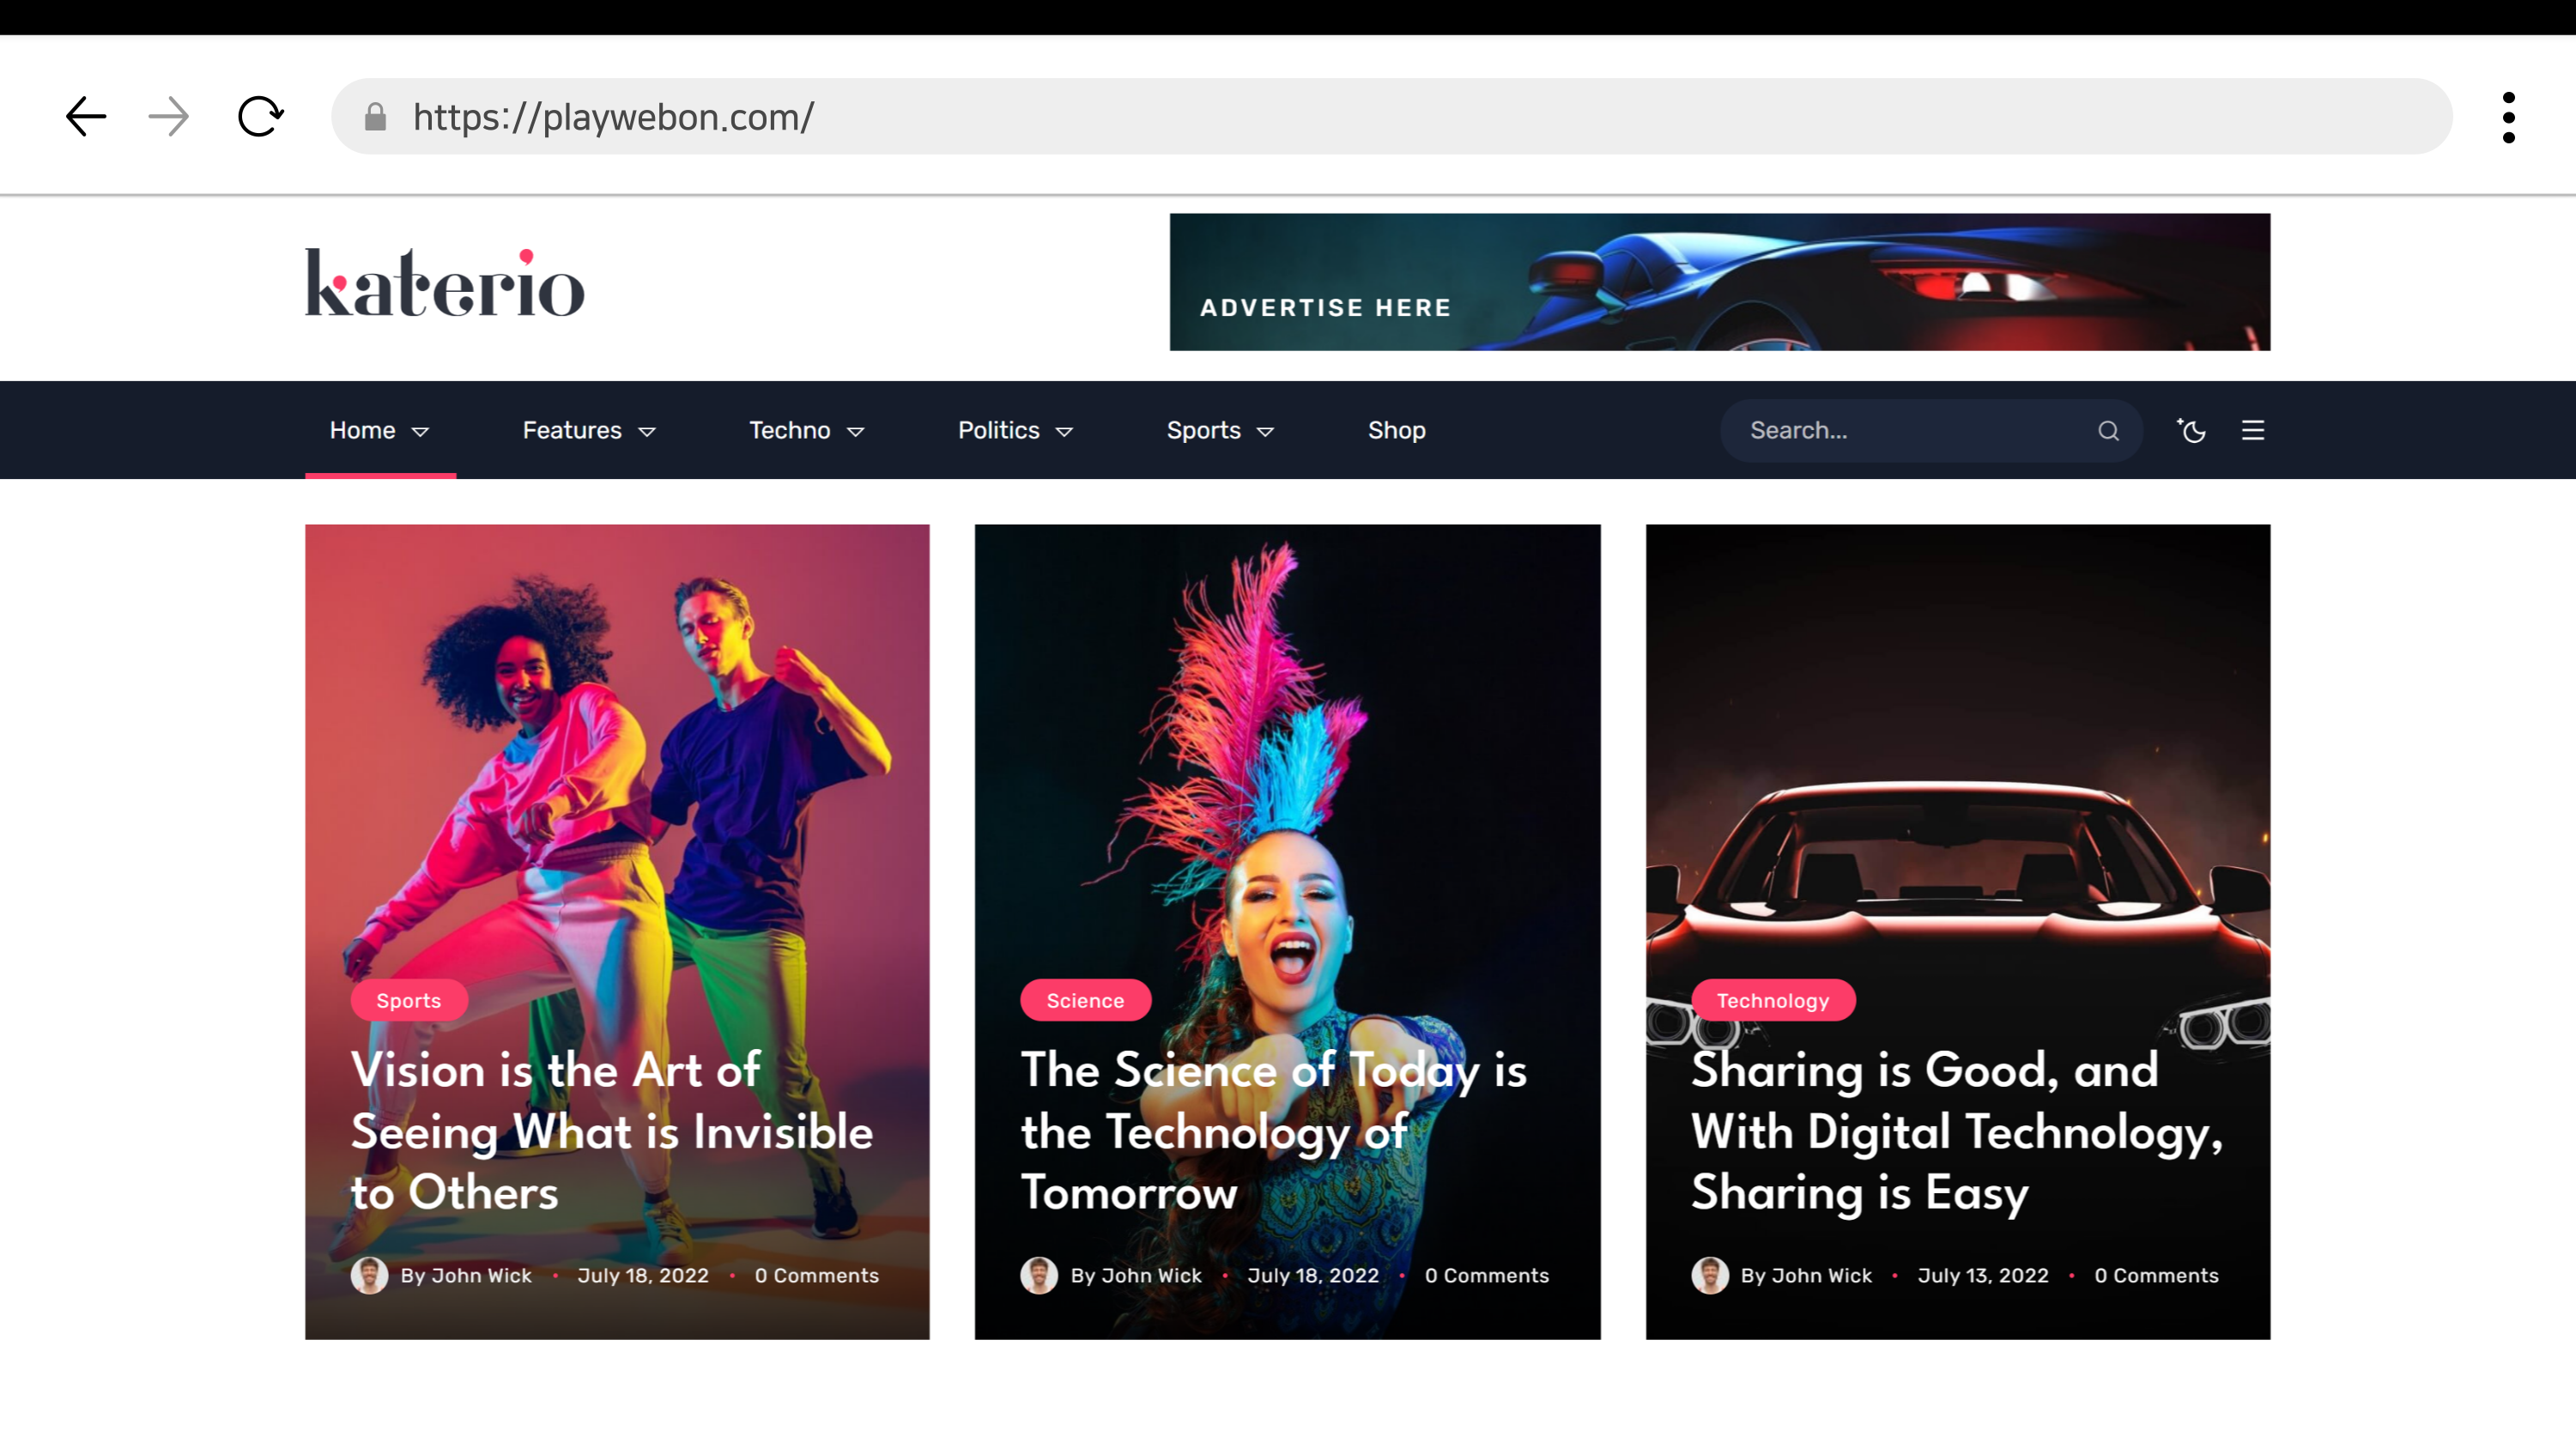Click John Wick's avatar on Sports post
Image resolution: width=2576 pixels, height=1449 pixels.
pos(369,1275)
